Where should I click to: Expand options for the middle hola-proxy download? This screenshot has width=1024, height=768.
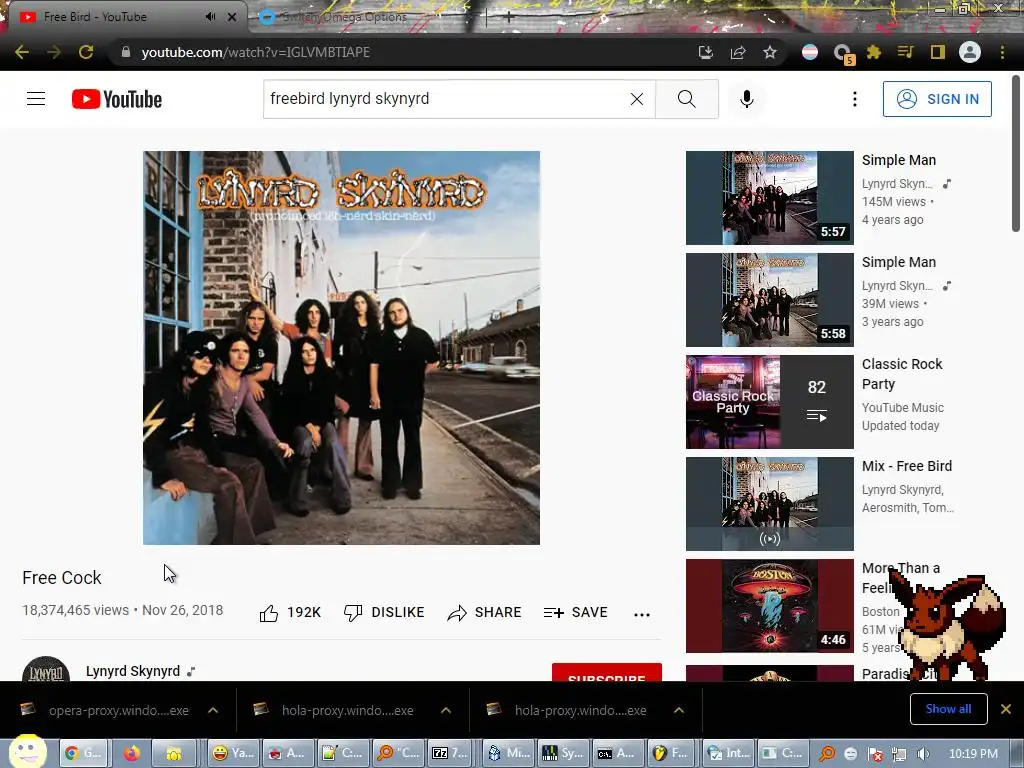[445, 710]
